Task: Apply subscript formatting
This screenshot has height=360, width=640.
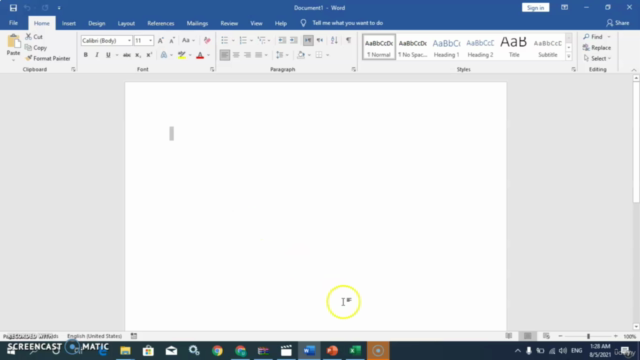Action: point(138,55)
